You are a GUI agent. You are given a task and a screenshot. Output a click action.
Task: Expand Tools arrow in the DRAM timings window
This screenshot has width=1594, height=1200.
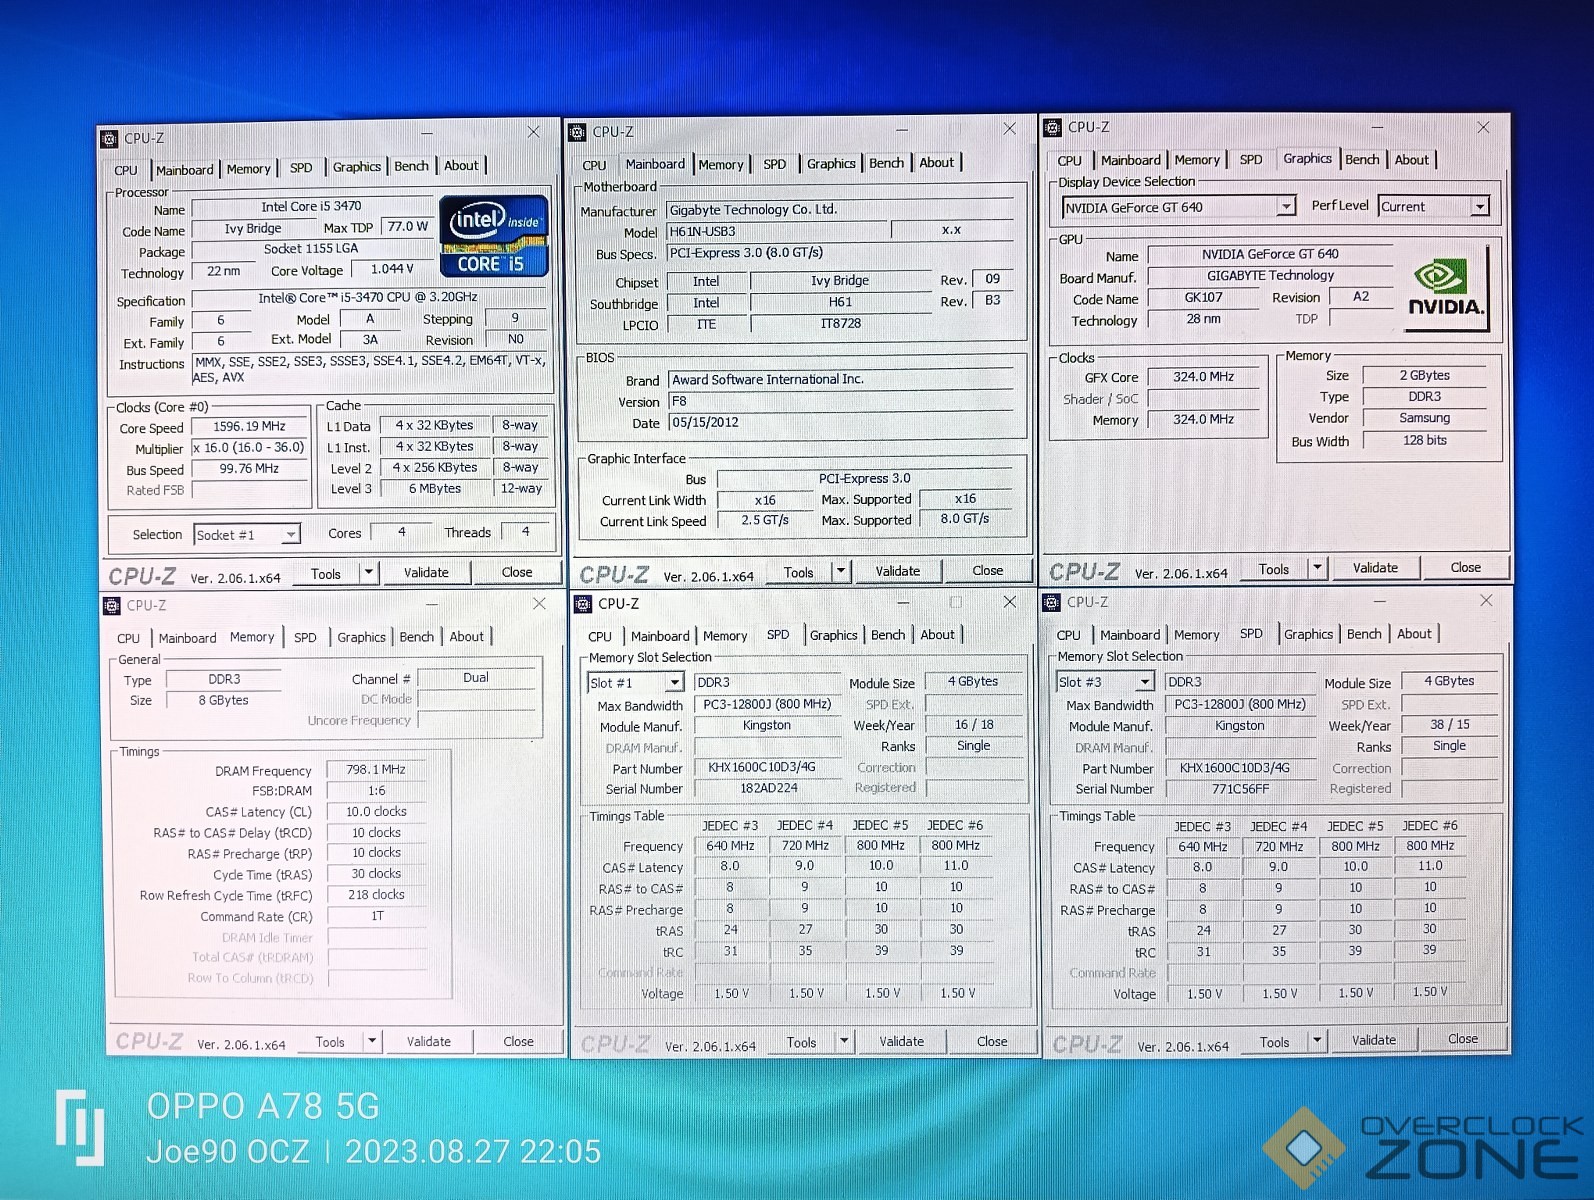pos(372,1041)
